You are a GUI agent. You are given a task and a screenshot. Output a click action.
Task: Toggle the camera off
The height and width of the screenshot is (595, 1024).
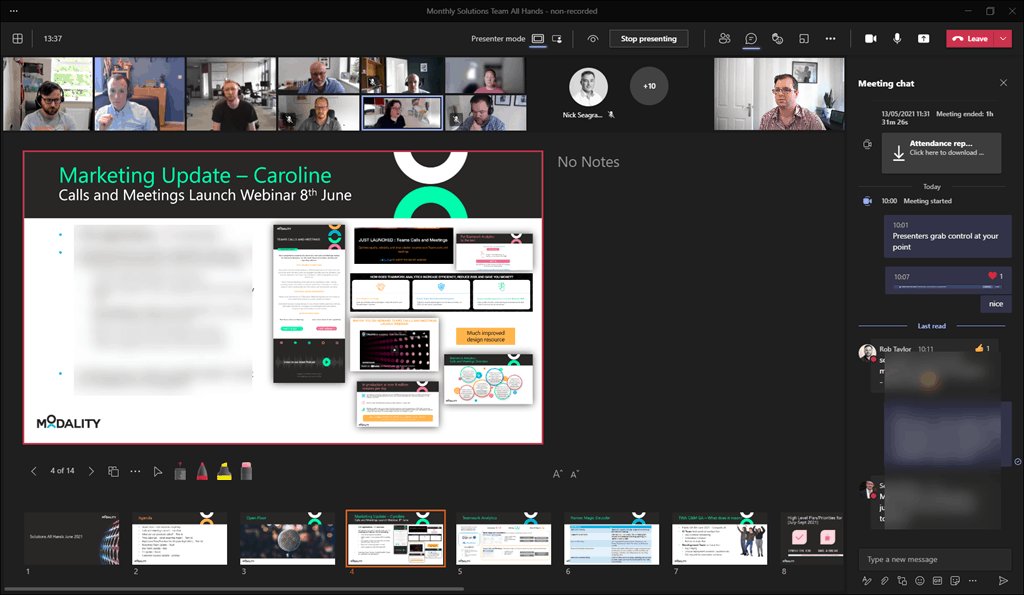869,38
